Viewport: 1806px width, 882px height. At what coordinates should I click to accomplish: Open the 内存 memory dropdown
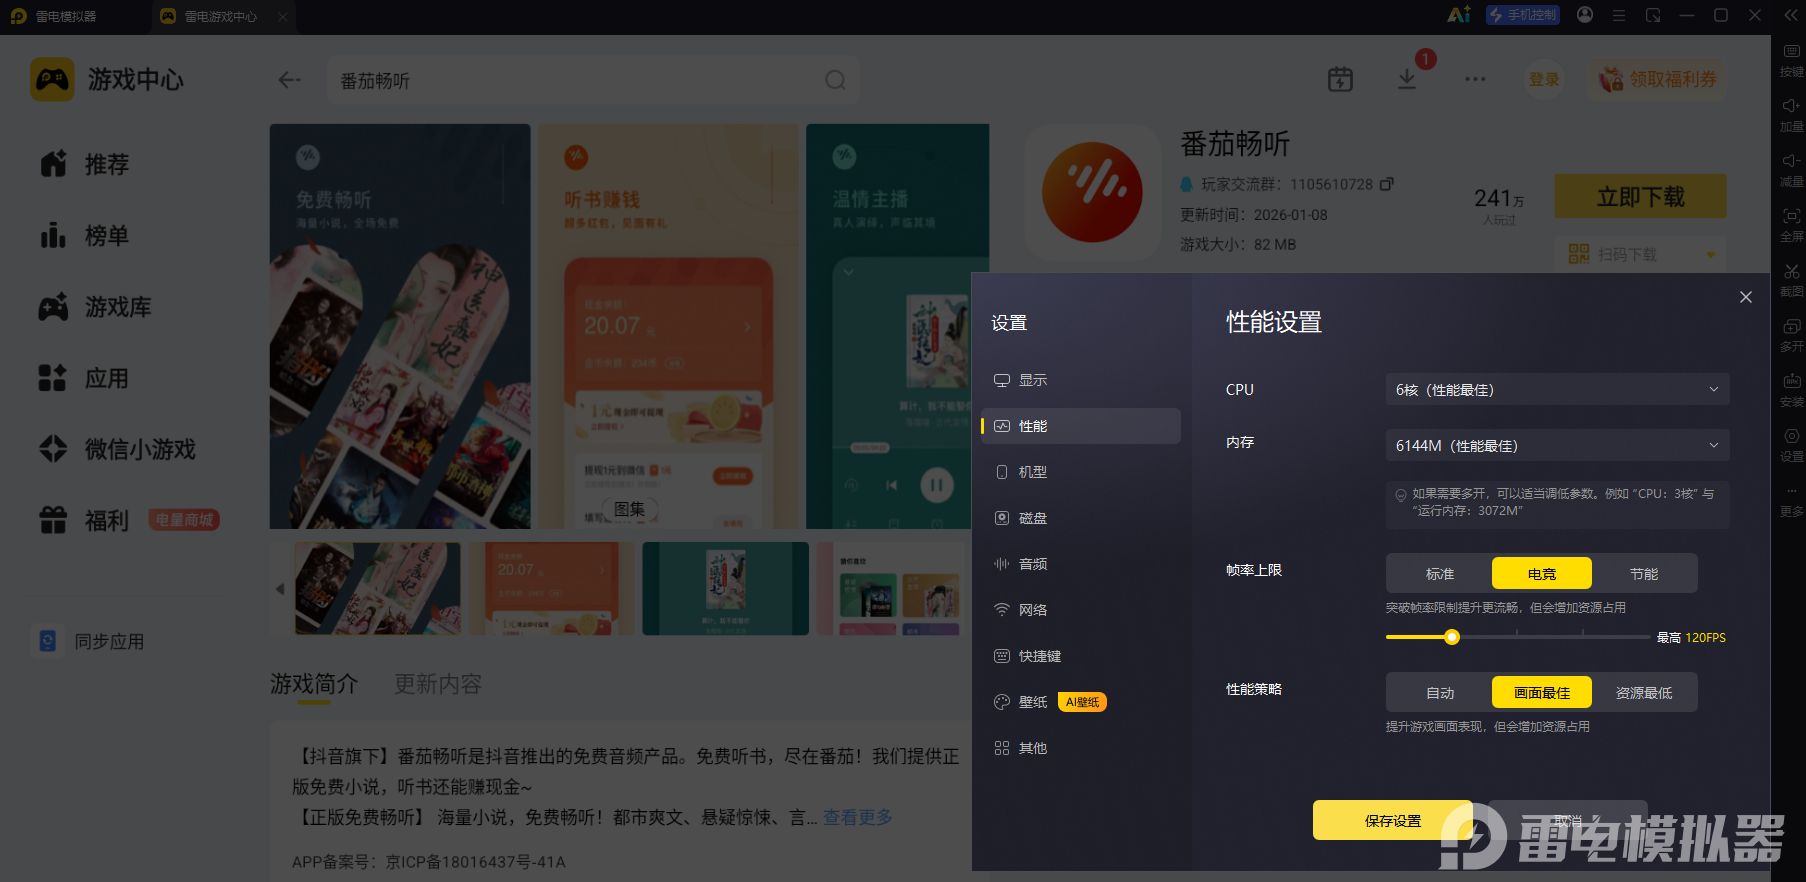click(x=1558, y=445)
